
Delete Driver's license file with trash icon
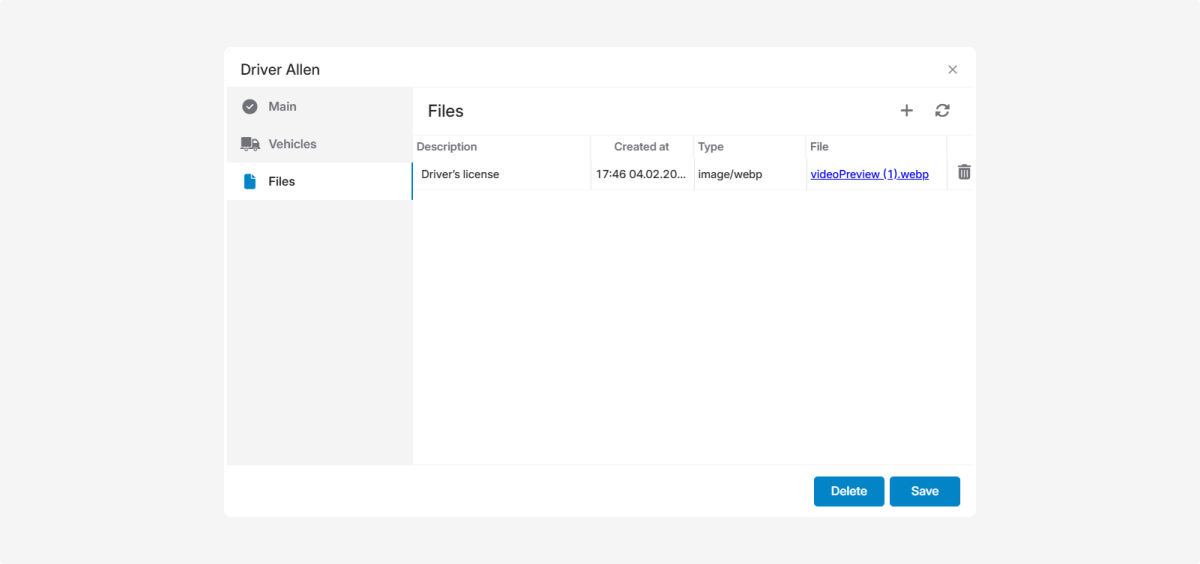tap(964, 173)
